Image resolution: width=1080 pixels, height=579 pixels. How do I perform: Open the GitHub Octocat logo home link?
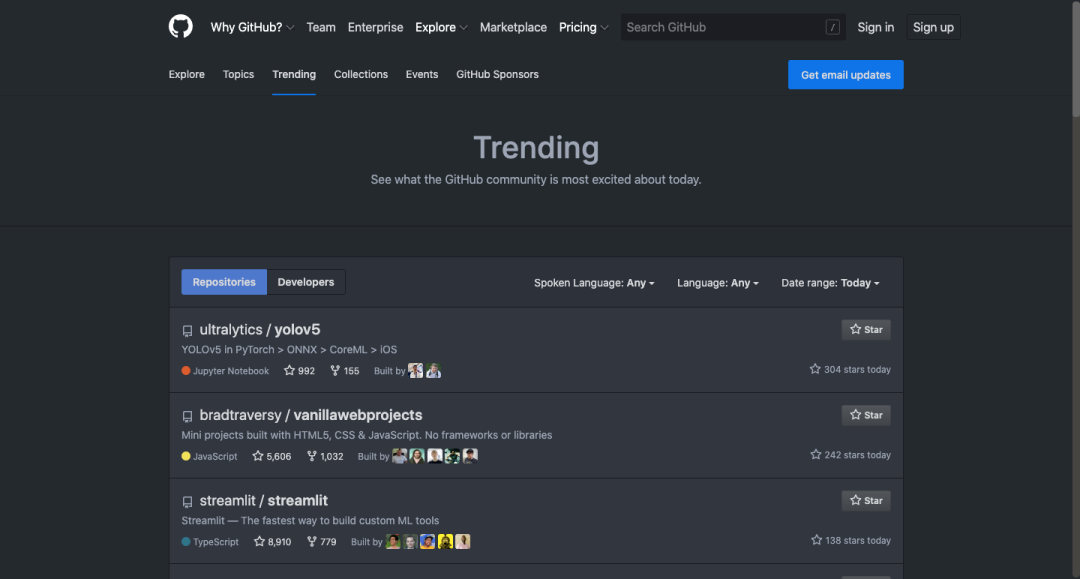point(180,27)
